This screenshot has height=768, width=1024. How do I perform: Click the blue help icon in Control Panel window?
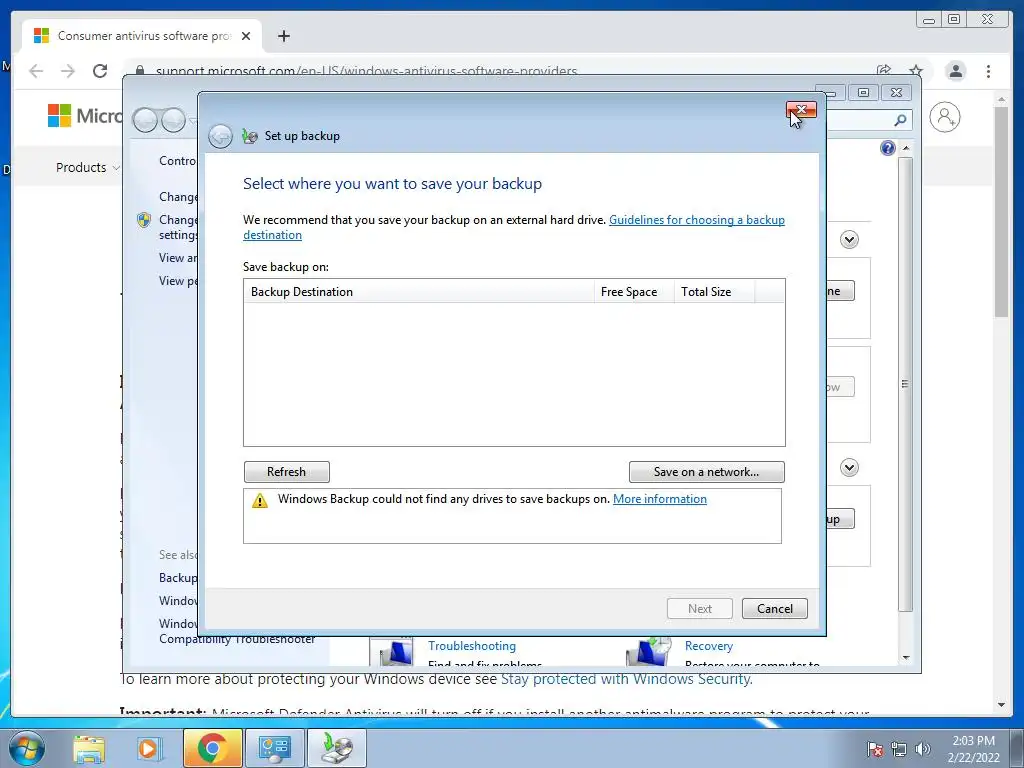click(x=888, y=148)
